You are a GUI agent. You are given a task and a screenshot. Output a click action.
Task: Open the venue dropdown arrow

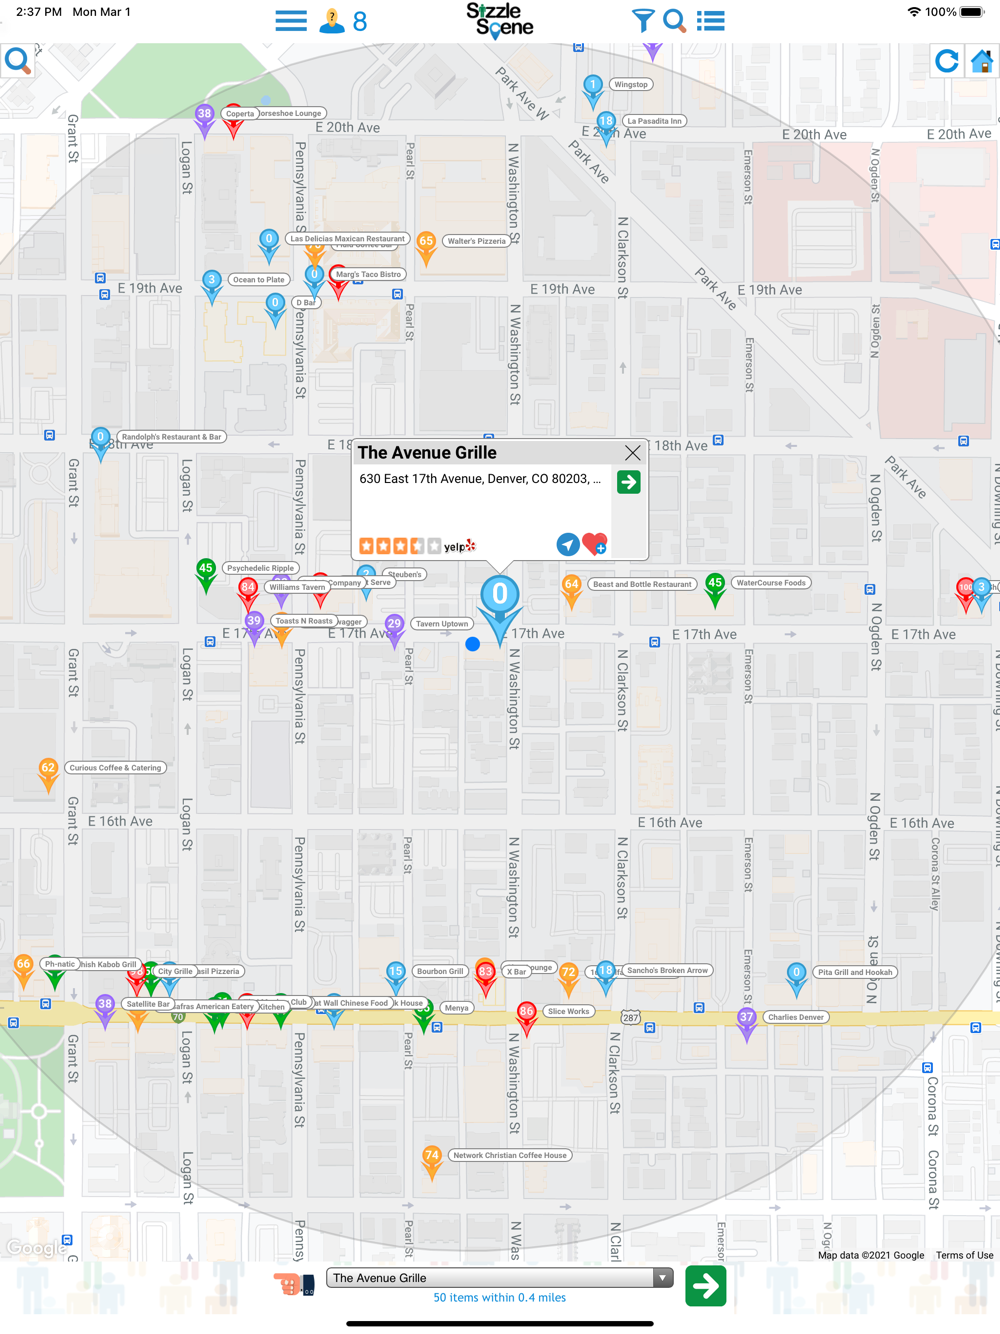(x=662, y=1278)
